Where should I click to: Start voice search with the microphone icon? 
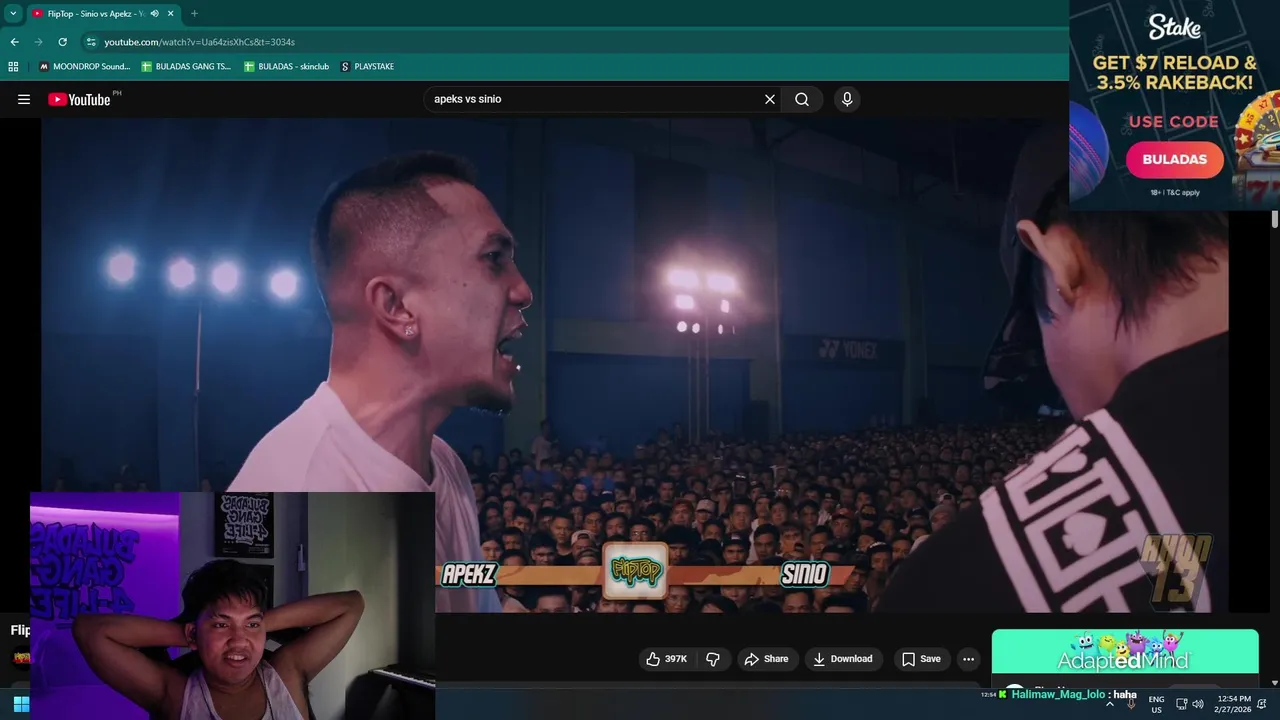pyautogui.click(x=847, y=99)
